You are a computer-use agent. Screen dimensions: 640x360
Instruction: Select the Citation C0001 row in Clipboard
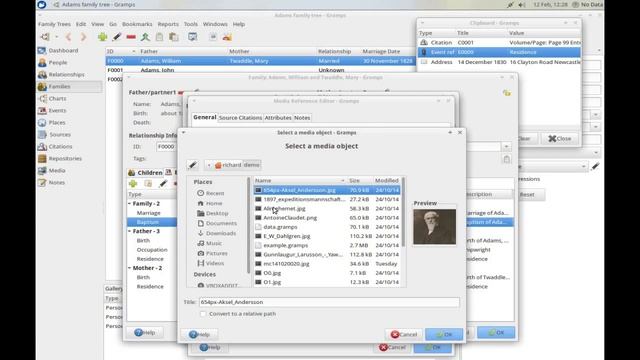click(499, 42)
